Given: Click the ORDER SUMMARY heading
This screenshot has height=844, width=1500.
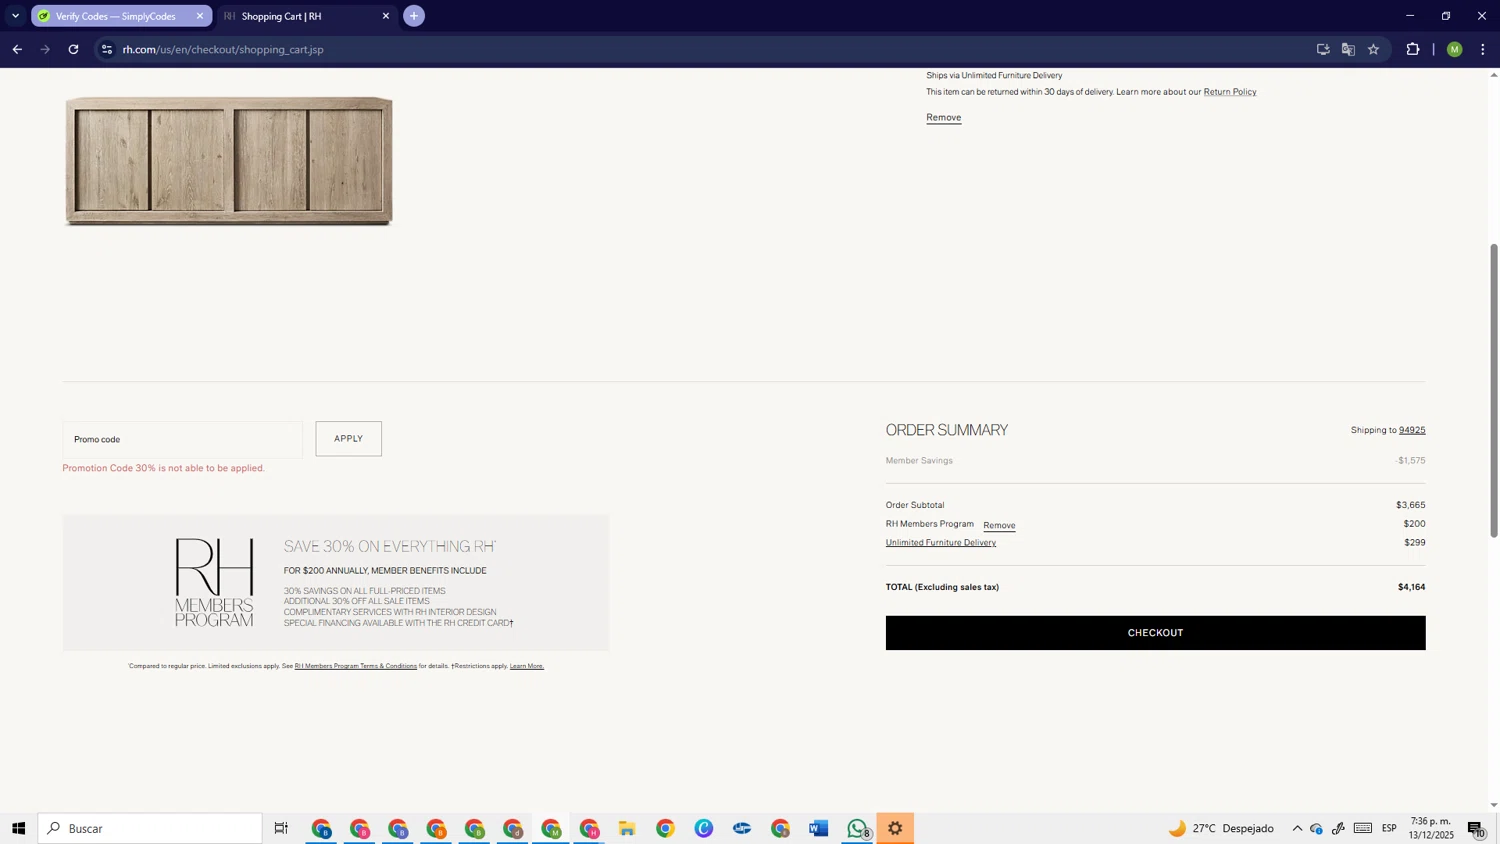Looking at the screenshot, I should coord(947,430).
